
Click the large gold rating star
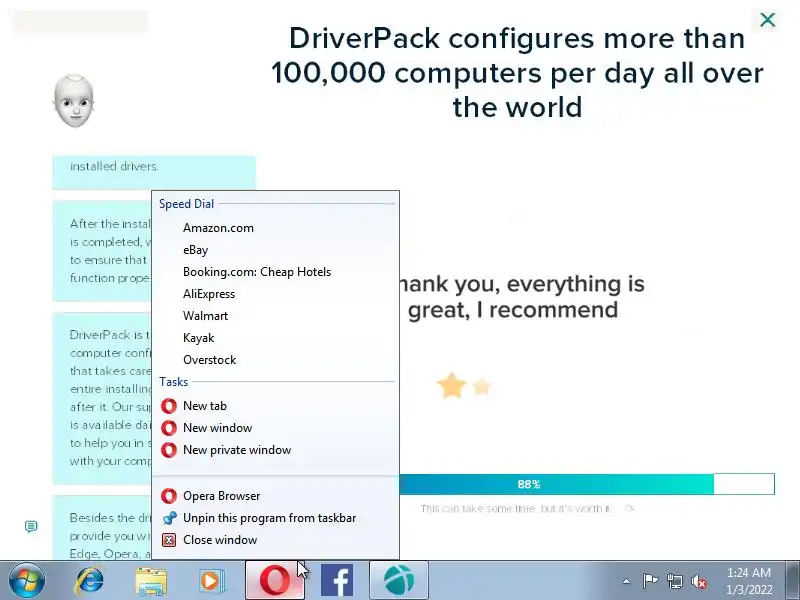[x=452, y=386]
